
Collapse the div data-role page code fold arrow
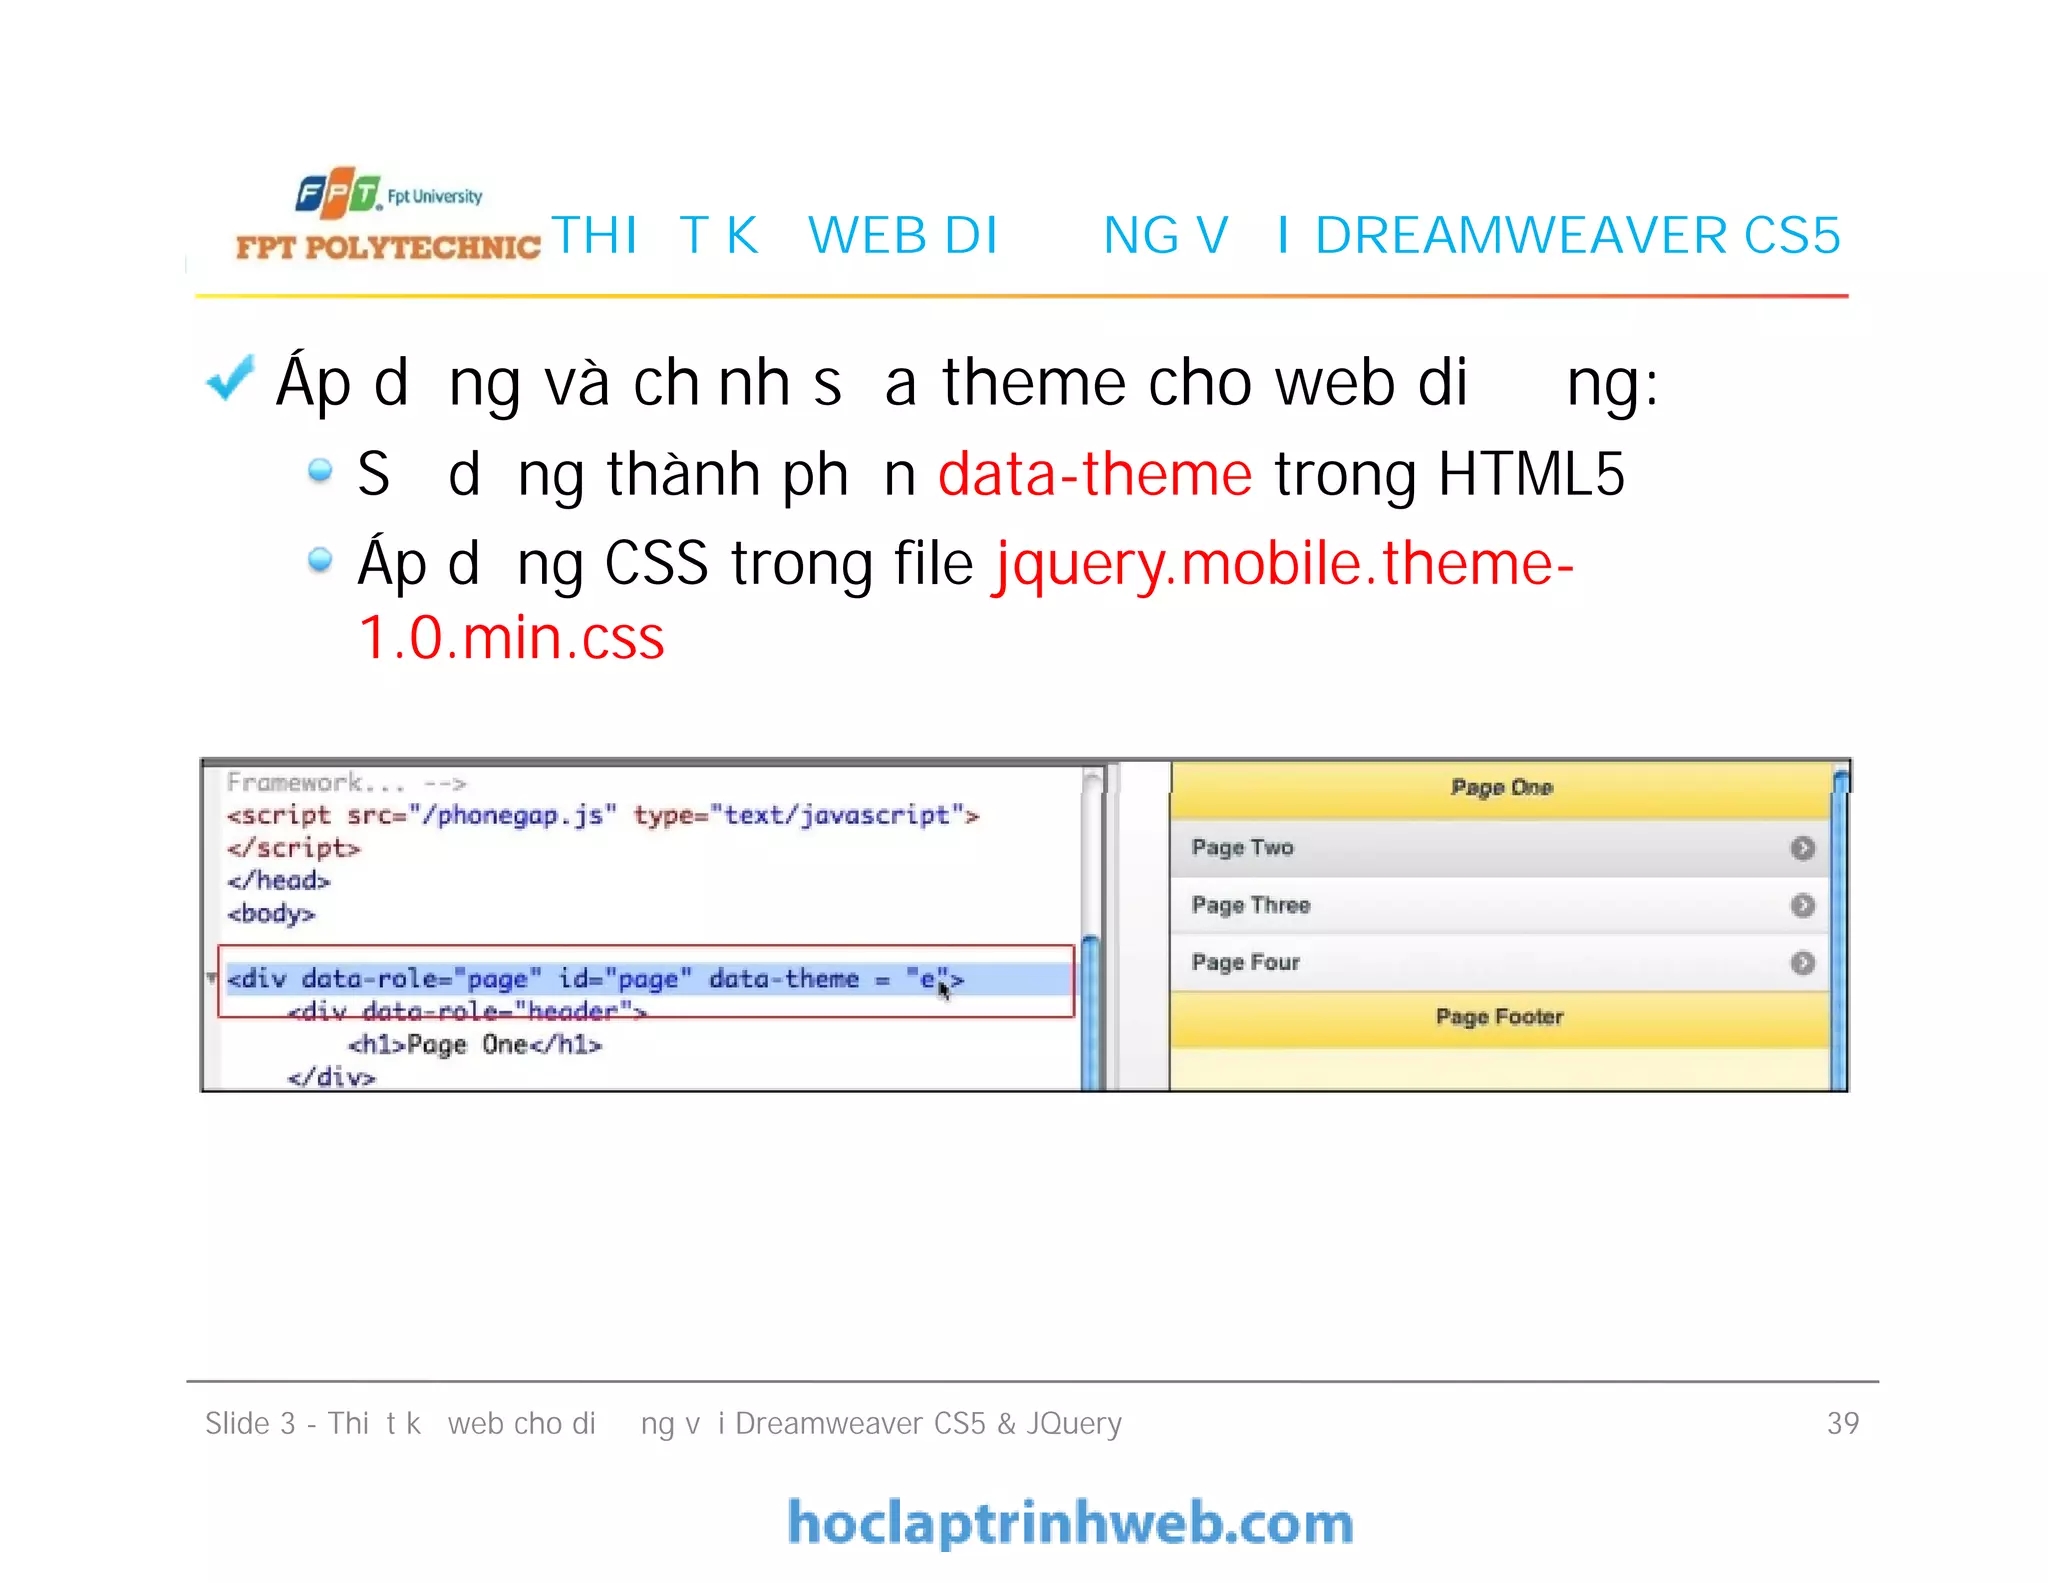click(212, 977)
